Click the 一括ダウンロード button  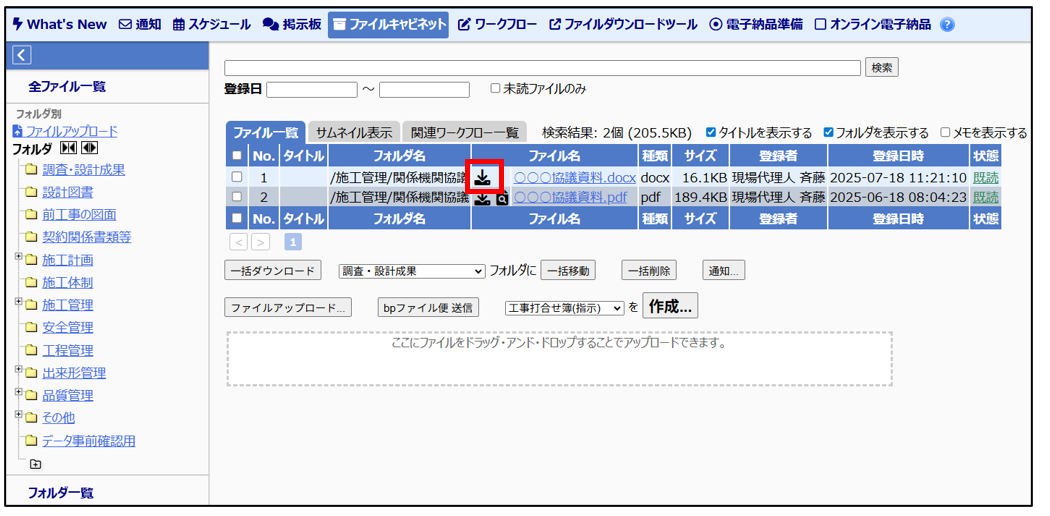pyautogui.click(x=272, y=271)
